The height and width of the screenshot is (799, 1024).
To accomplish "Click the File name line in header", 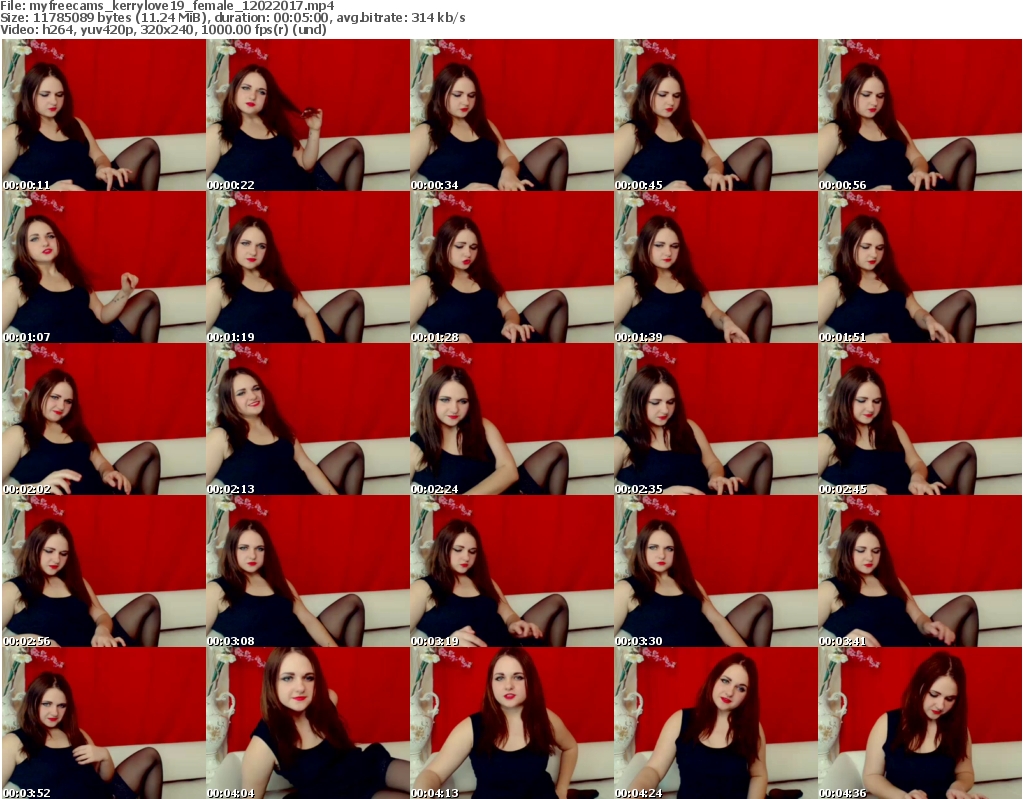I will tap(167, 6).
